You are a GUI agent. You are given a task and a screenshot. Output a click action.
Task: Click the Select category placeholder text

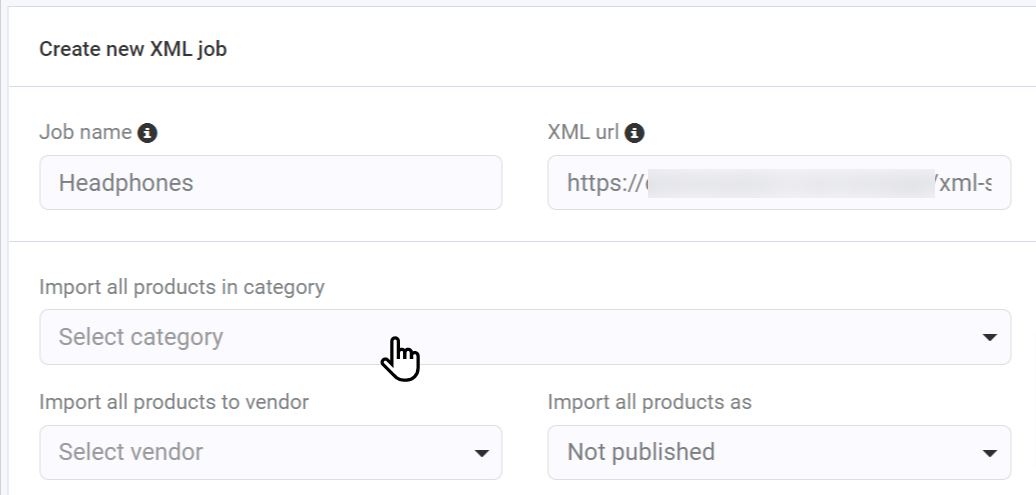141,337
